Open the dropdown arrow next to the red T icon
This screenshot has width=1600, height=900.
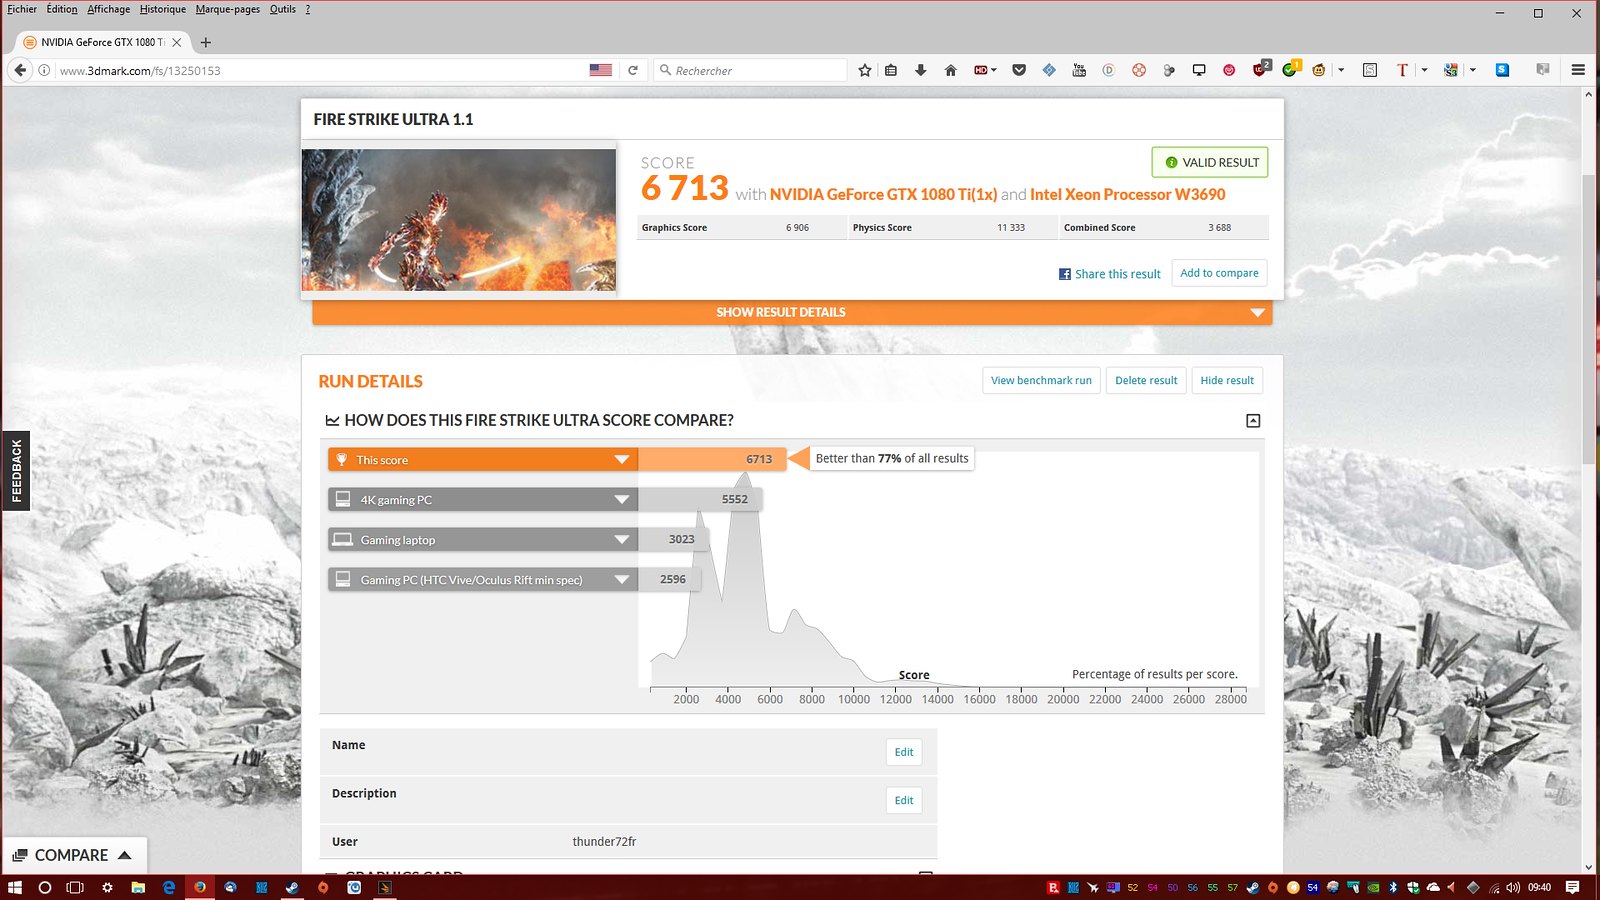[1424, 70]
